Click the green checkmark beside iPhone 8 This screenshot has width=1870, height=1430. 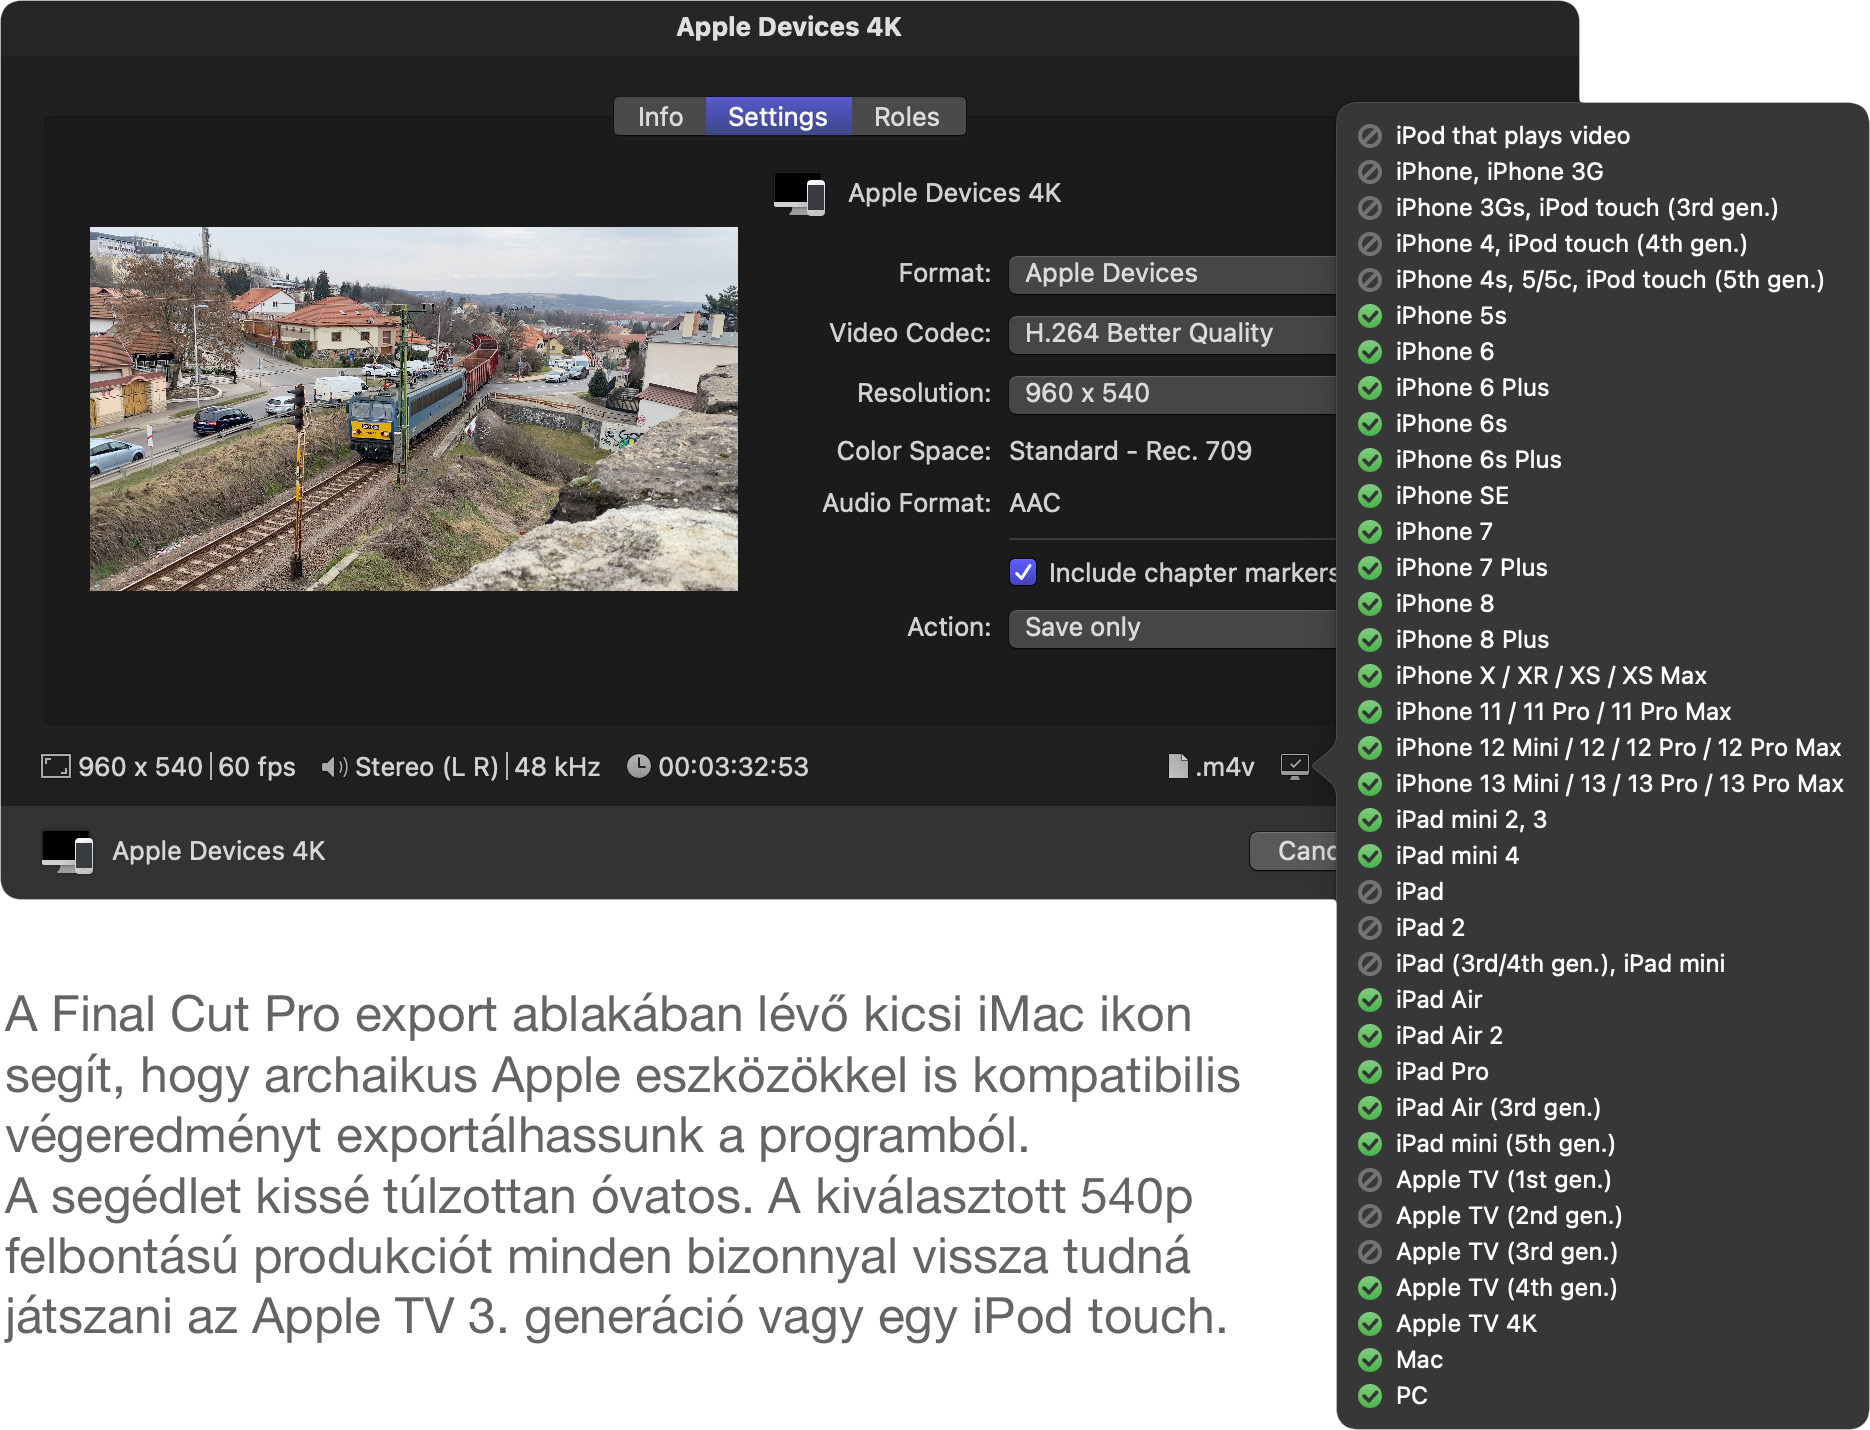click(x=1370, y=604)
